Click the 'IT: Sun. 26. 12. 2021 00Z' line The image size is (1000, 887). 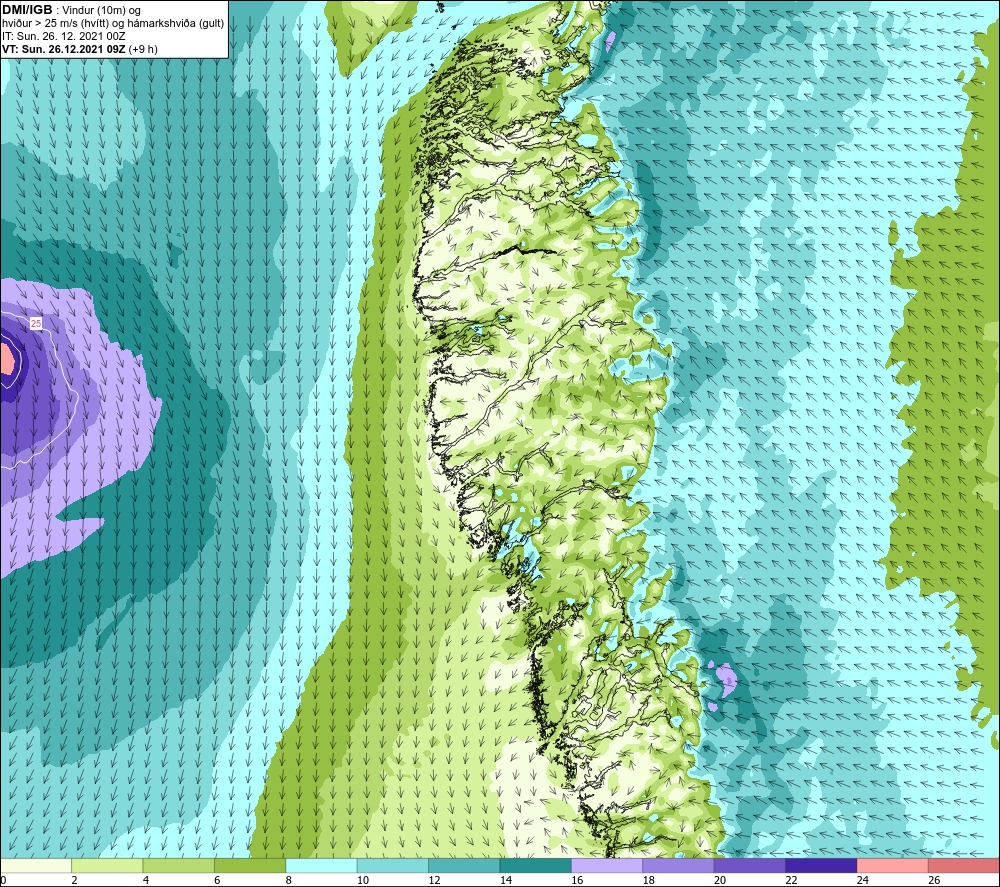(x=64, y=36)
